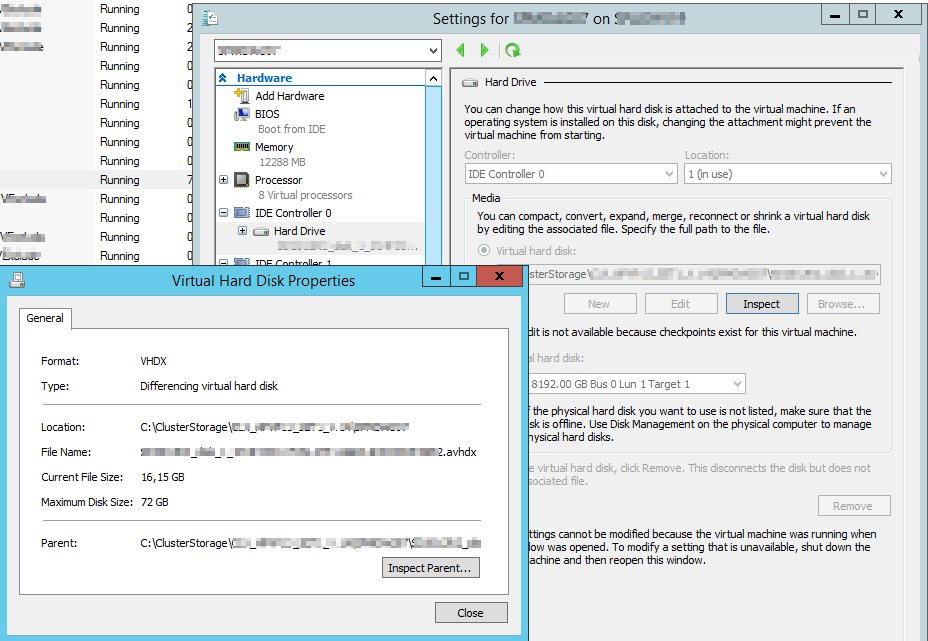Click the Browse... button
Image resolution: width=928 pixels, height=641 pixels.
[x=843, y=304]
